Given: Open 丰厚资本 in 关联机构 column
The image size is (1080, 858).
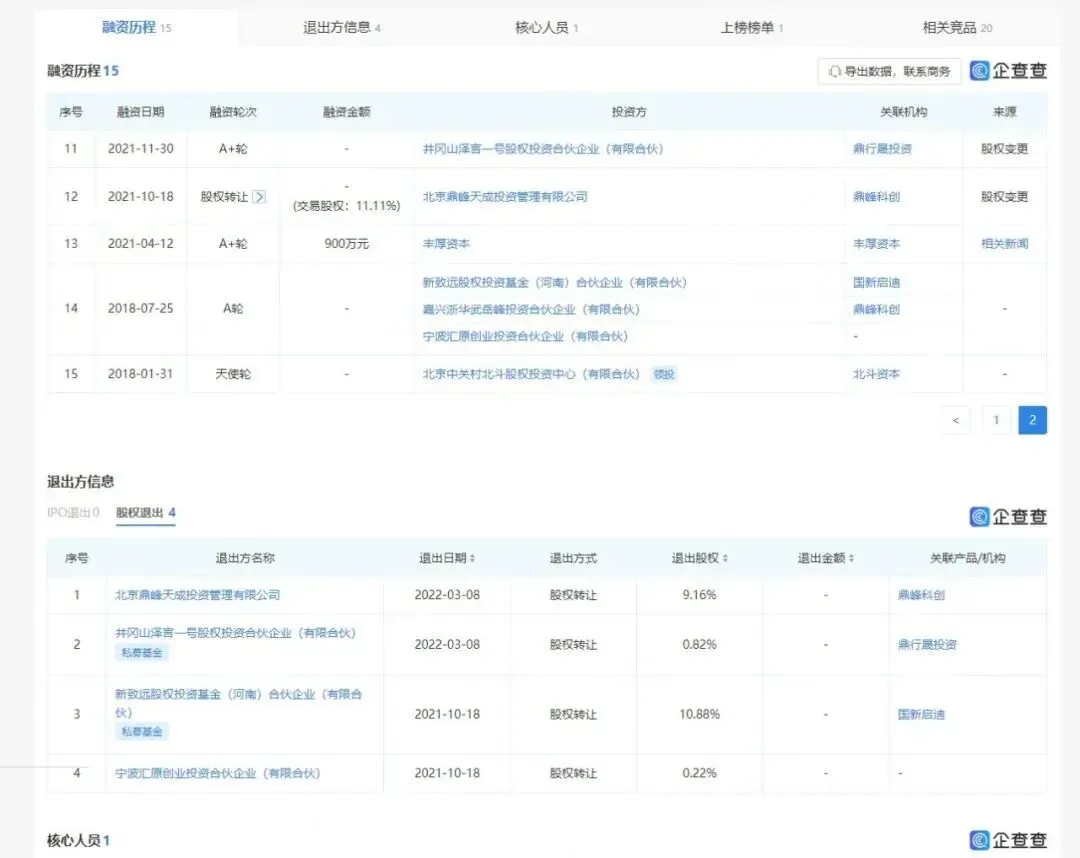Looking at the screenshot, I should [x=876, y=244].
